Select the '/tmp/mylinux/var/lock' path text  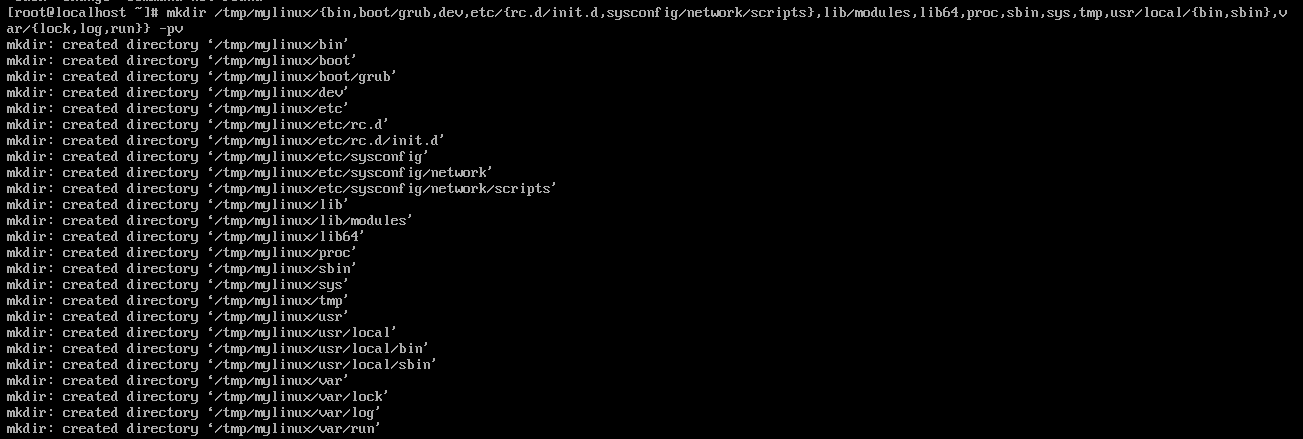click(x=298, y=396)
